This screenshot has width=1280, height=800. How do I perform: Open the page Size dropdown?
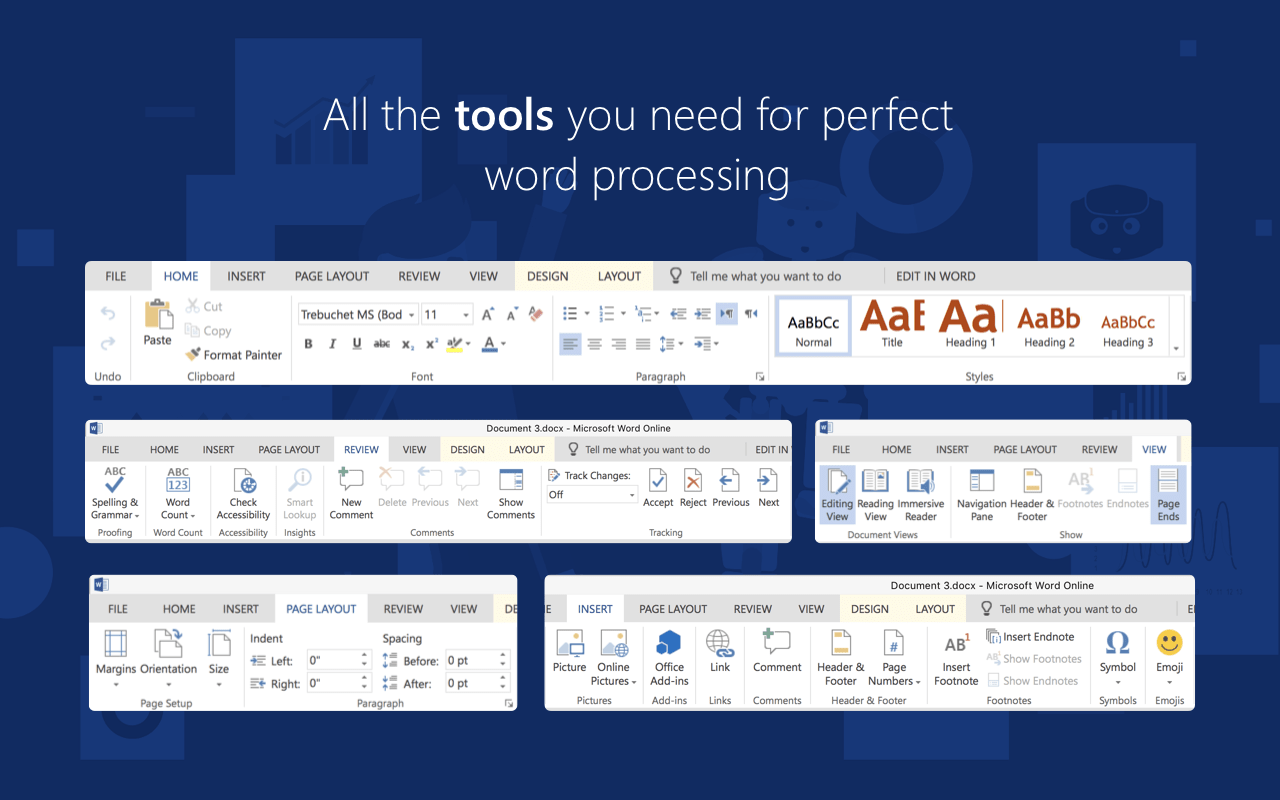pyautogui.click(x=219, y=685)
